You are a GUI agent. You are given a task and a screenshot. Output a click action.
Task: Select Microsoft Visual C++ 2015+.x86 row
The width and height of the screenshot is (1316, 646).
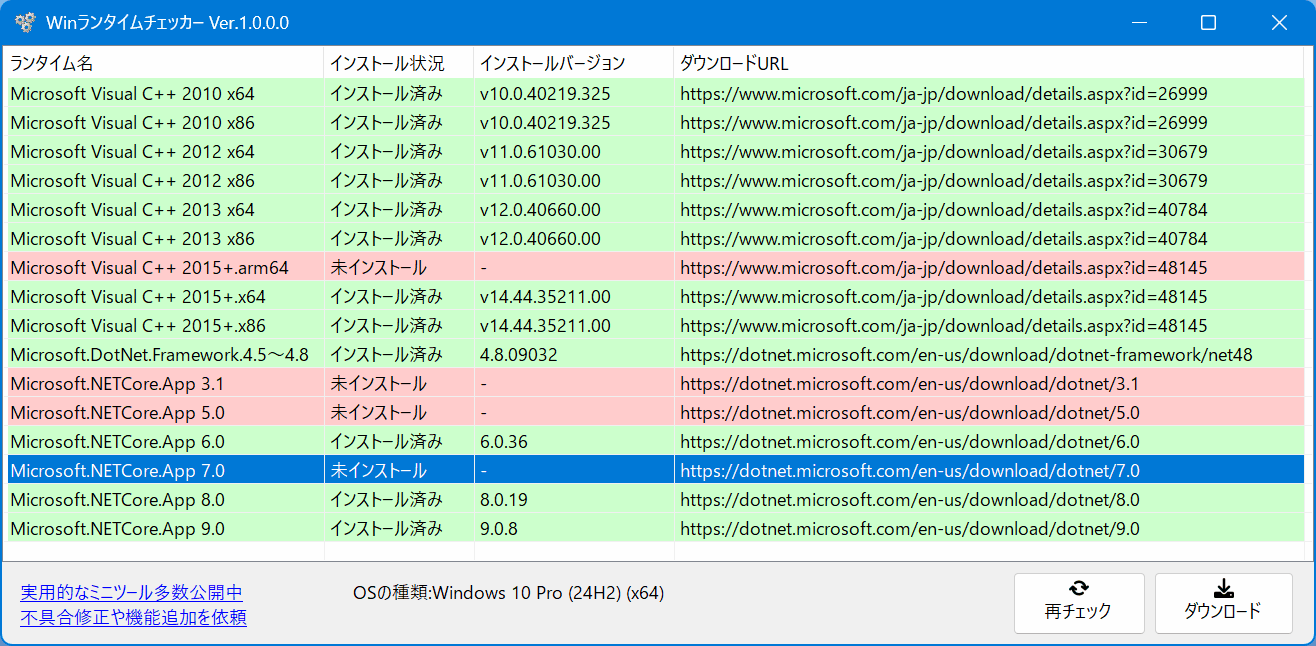(x=655, y=326)
